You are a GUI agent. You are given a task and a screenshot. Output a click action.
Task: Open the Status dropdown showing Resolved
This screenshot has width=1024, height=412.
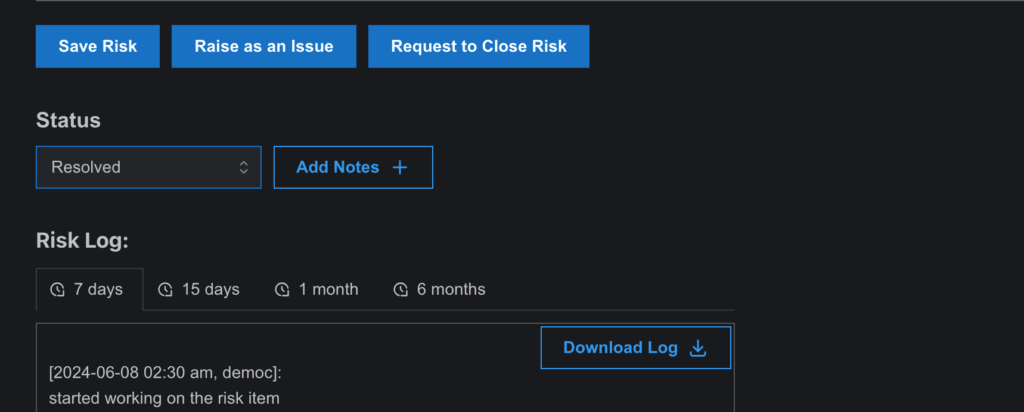click(x=148, y=167)
